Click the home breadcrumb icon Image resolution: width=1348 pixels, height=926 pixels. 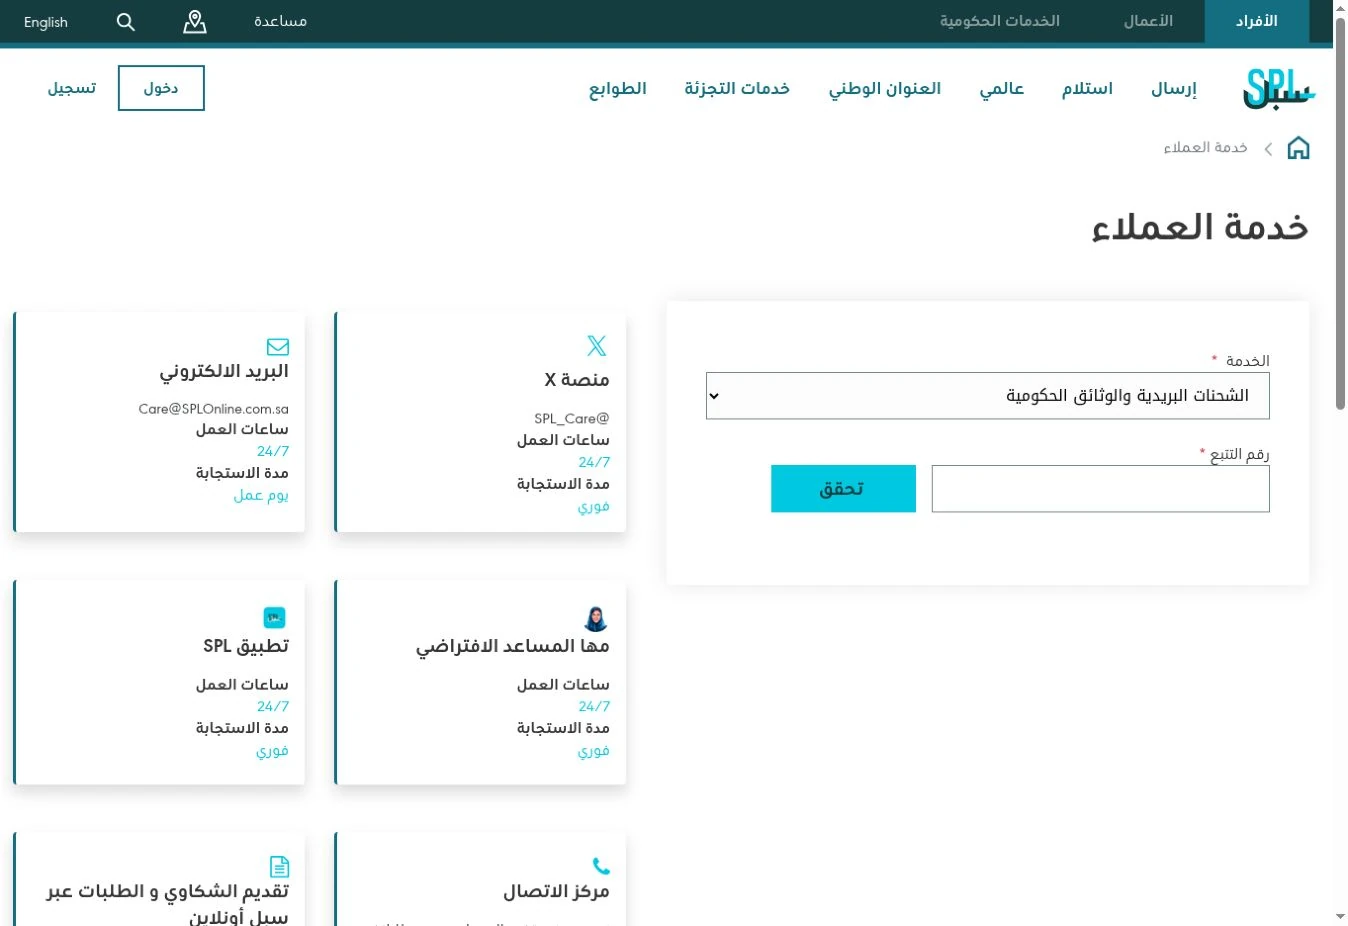(x=1298, y=148)
